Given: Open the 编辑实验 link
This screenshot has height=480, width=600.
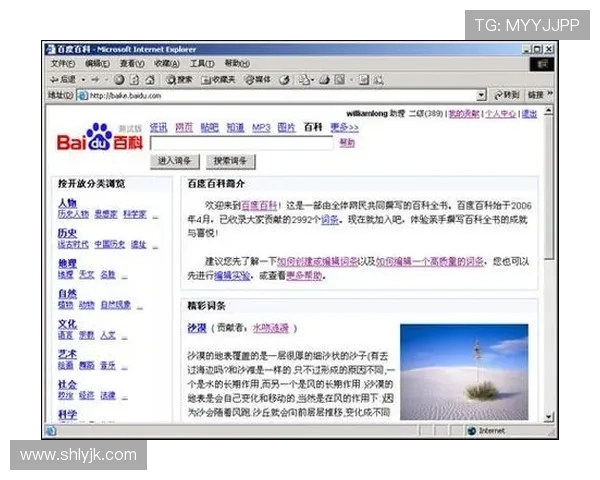Looking at the screenshot, I should tap(232, 276).
